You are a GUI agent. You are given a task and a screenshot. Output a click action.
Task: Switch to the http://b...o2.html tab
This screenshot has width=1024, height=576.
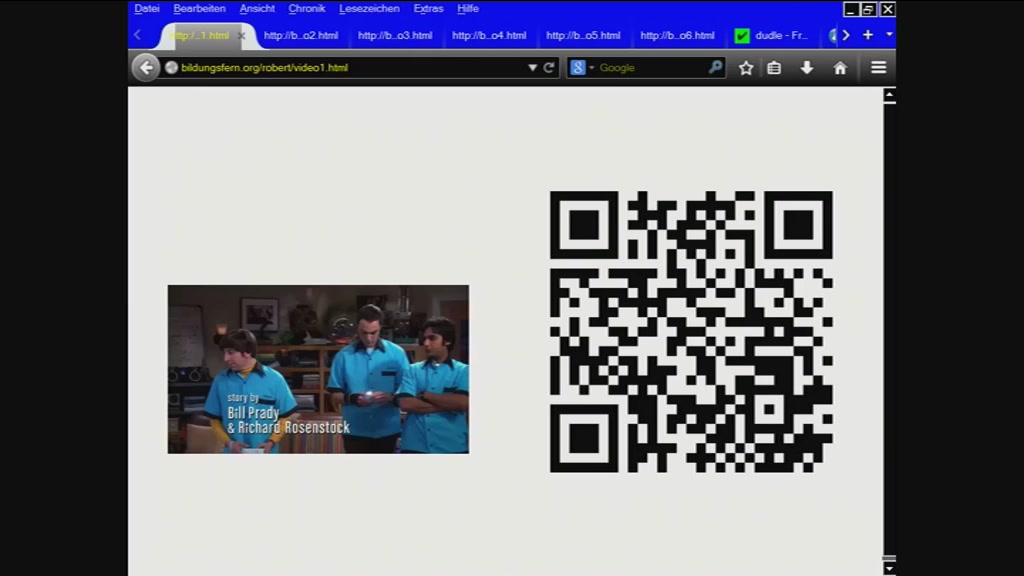click(x=301, y=36)
